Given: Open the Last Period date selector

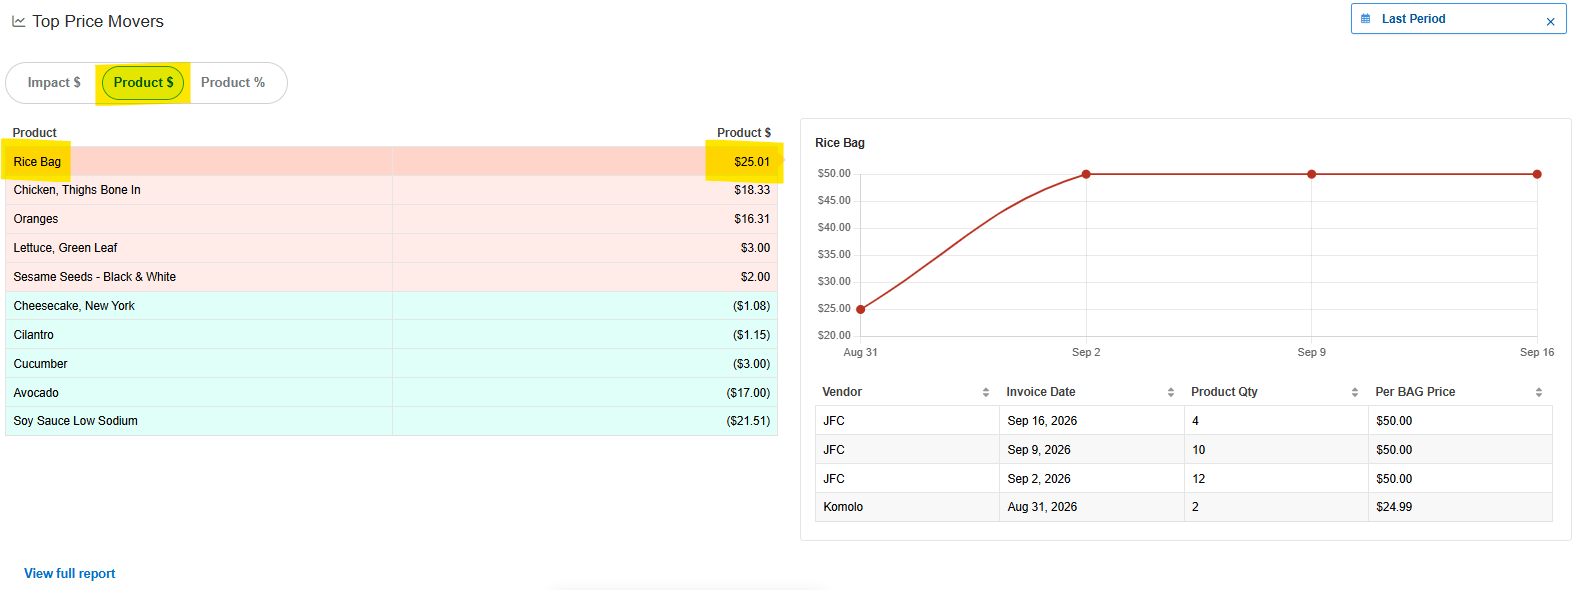Looking at the screenshot, I should pyautogui.click(x=1458, y=19).
